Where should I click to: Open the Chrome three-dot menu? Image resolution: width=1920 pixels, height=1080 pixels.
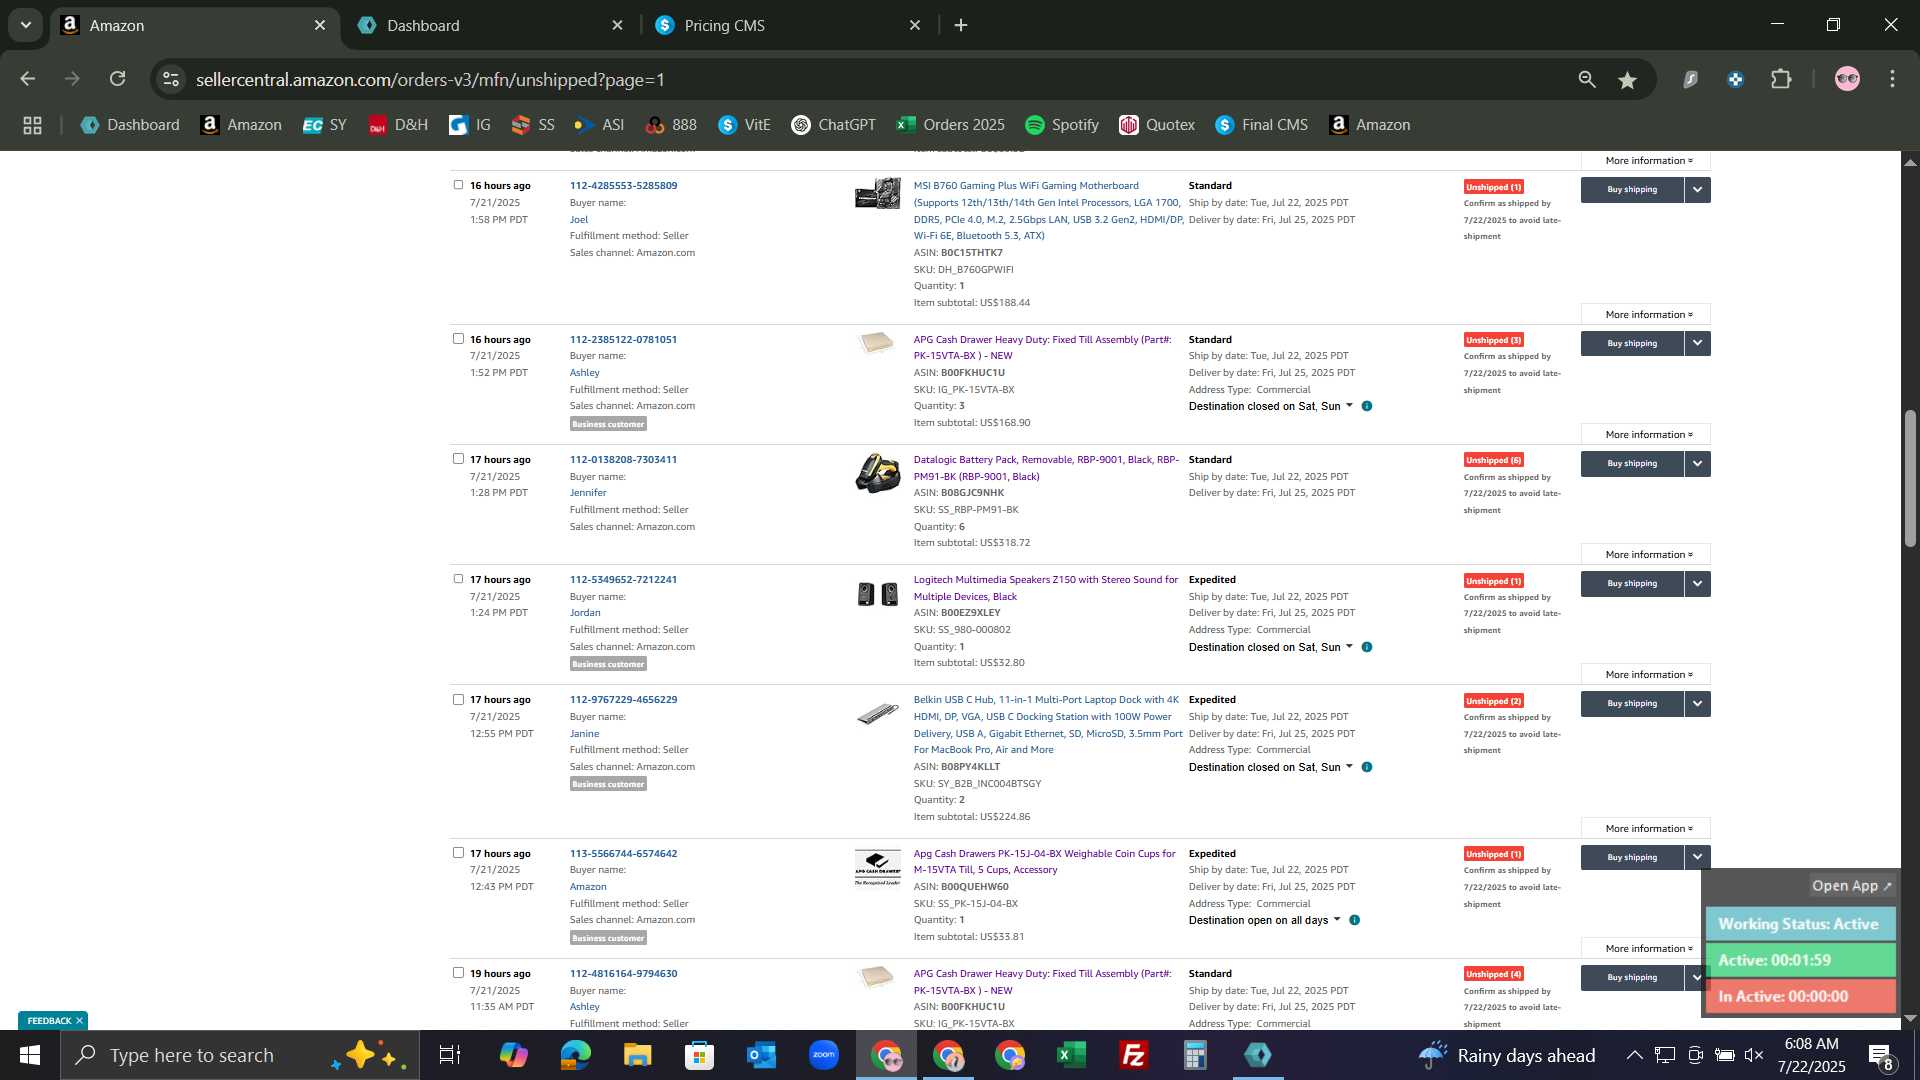click(1892, 79)
